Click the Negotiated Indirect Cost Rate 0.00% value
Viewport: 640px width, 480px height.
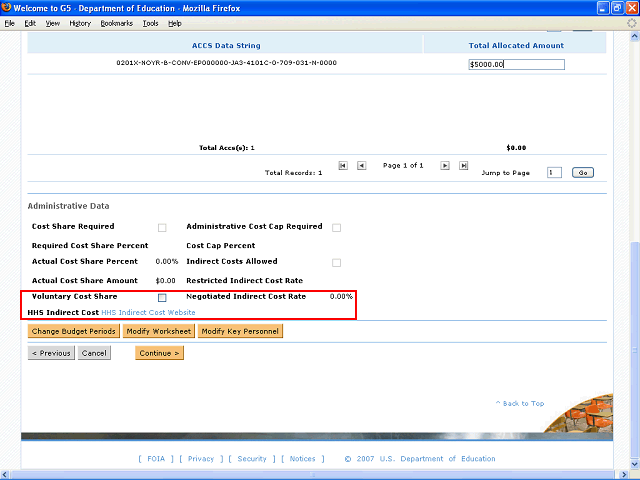[x=341, y=297]
